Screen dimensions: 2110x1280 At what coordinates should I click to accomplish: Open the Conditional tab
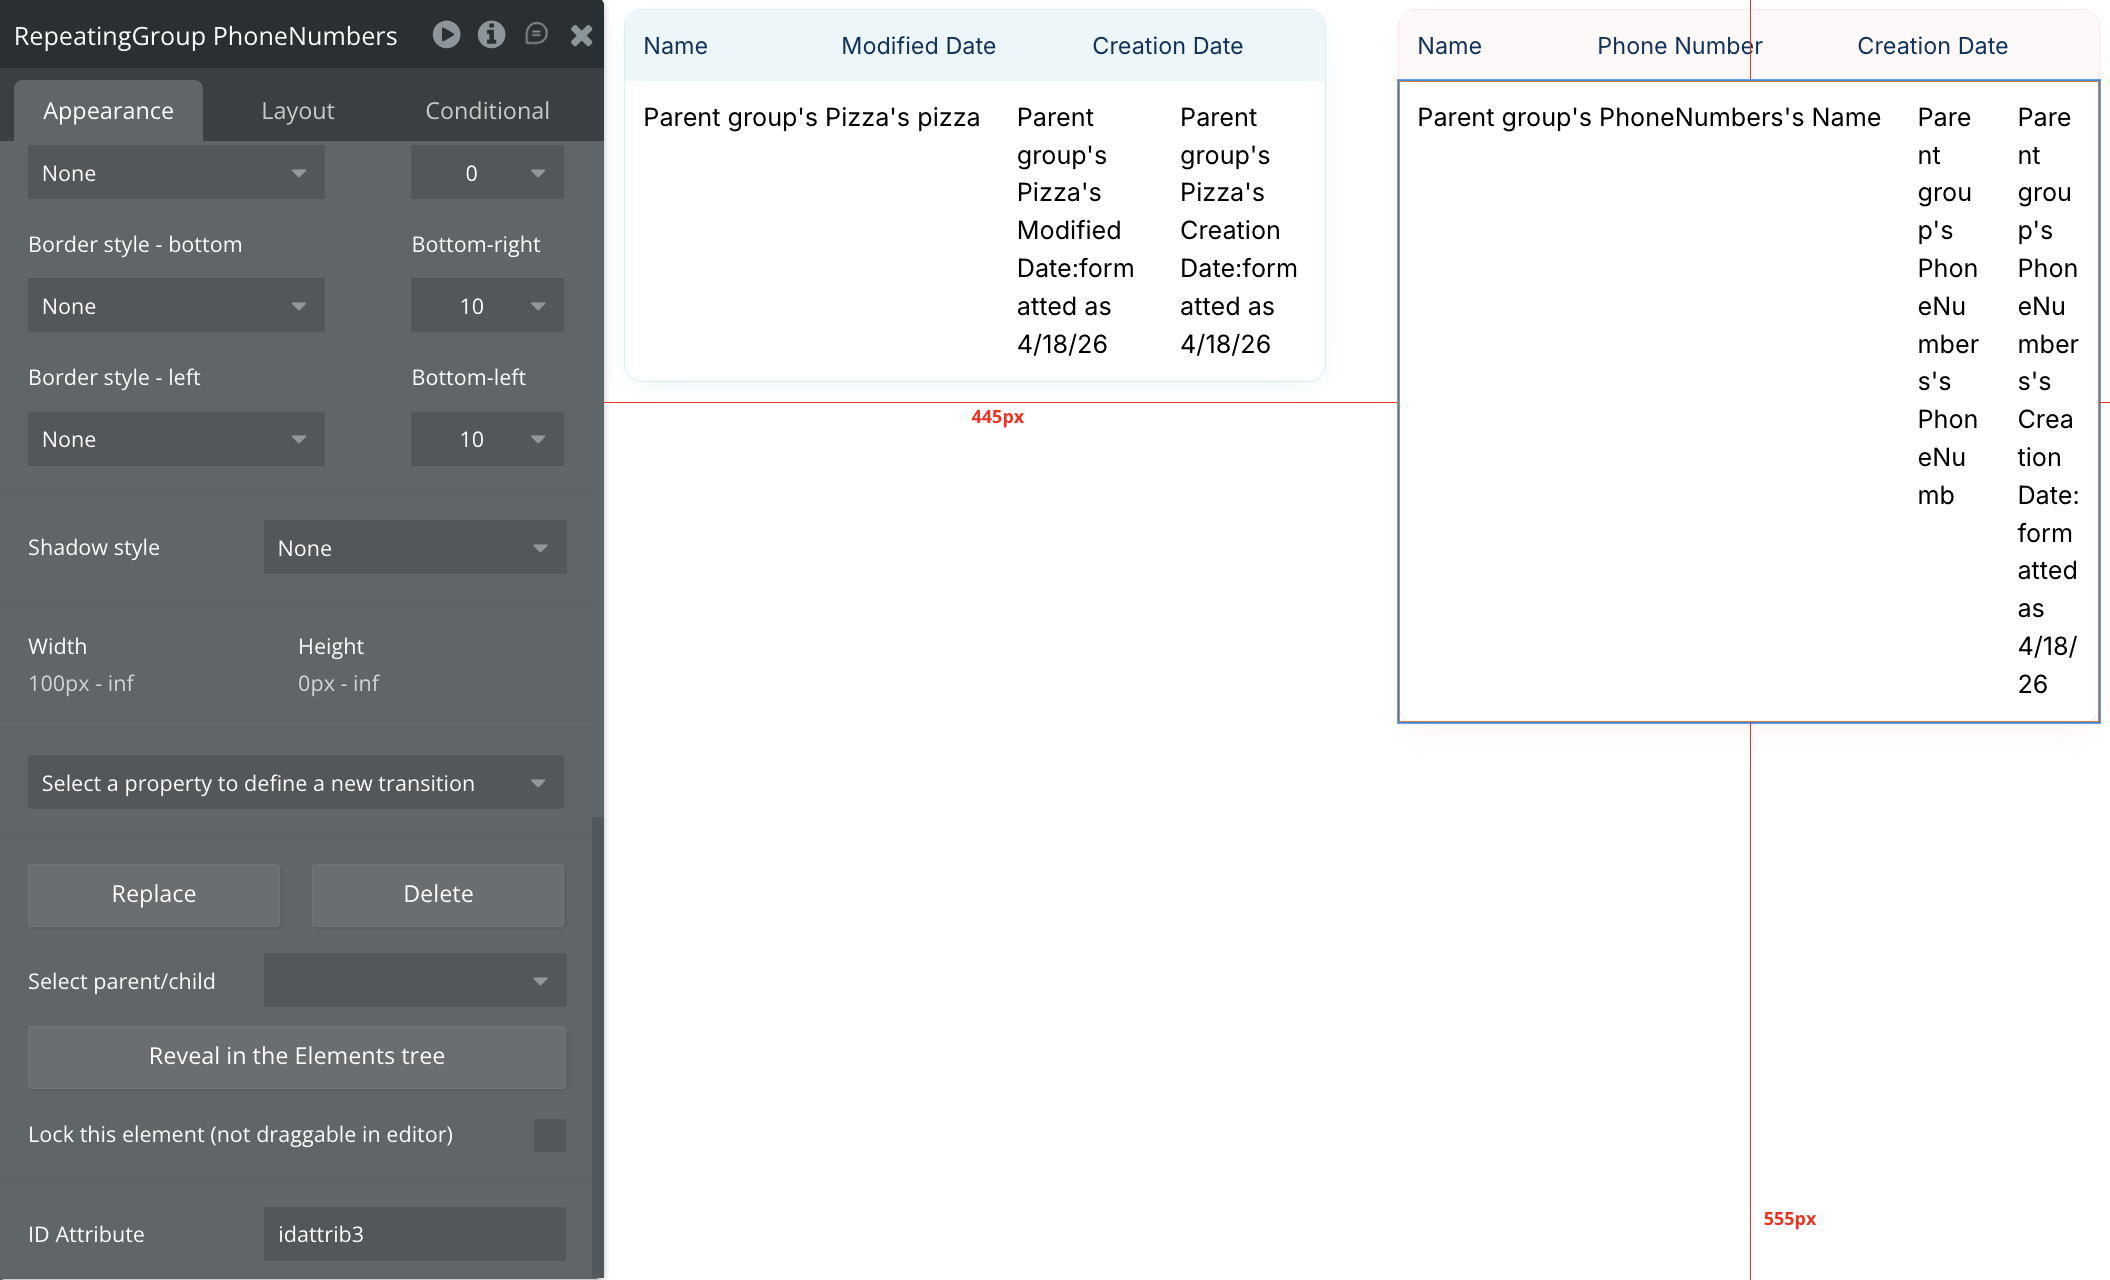click(487, 111)
